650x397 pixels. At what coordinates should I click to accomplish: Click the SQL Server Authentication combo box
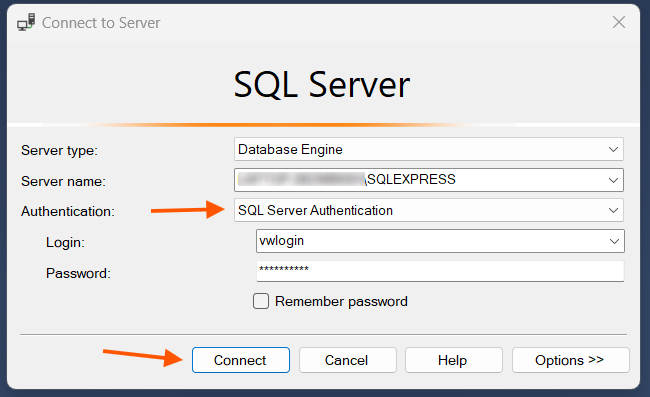pos(429,210)
